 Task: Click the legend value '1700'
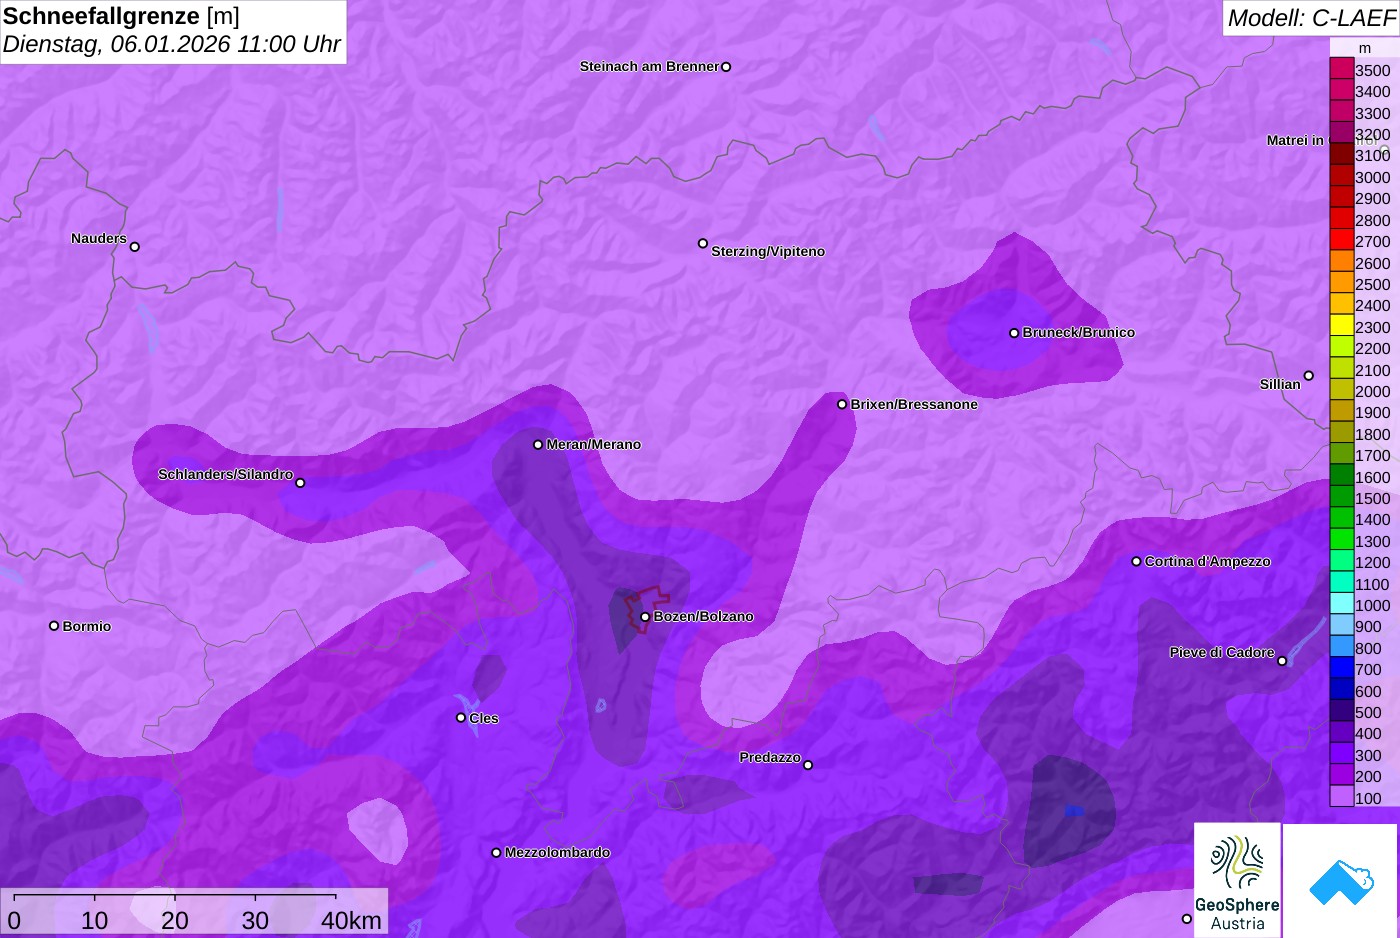pos(1373,456)
